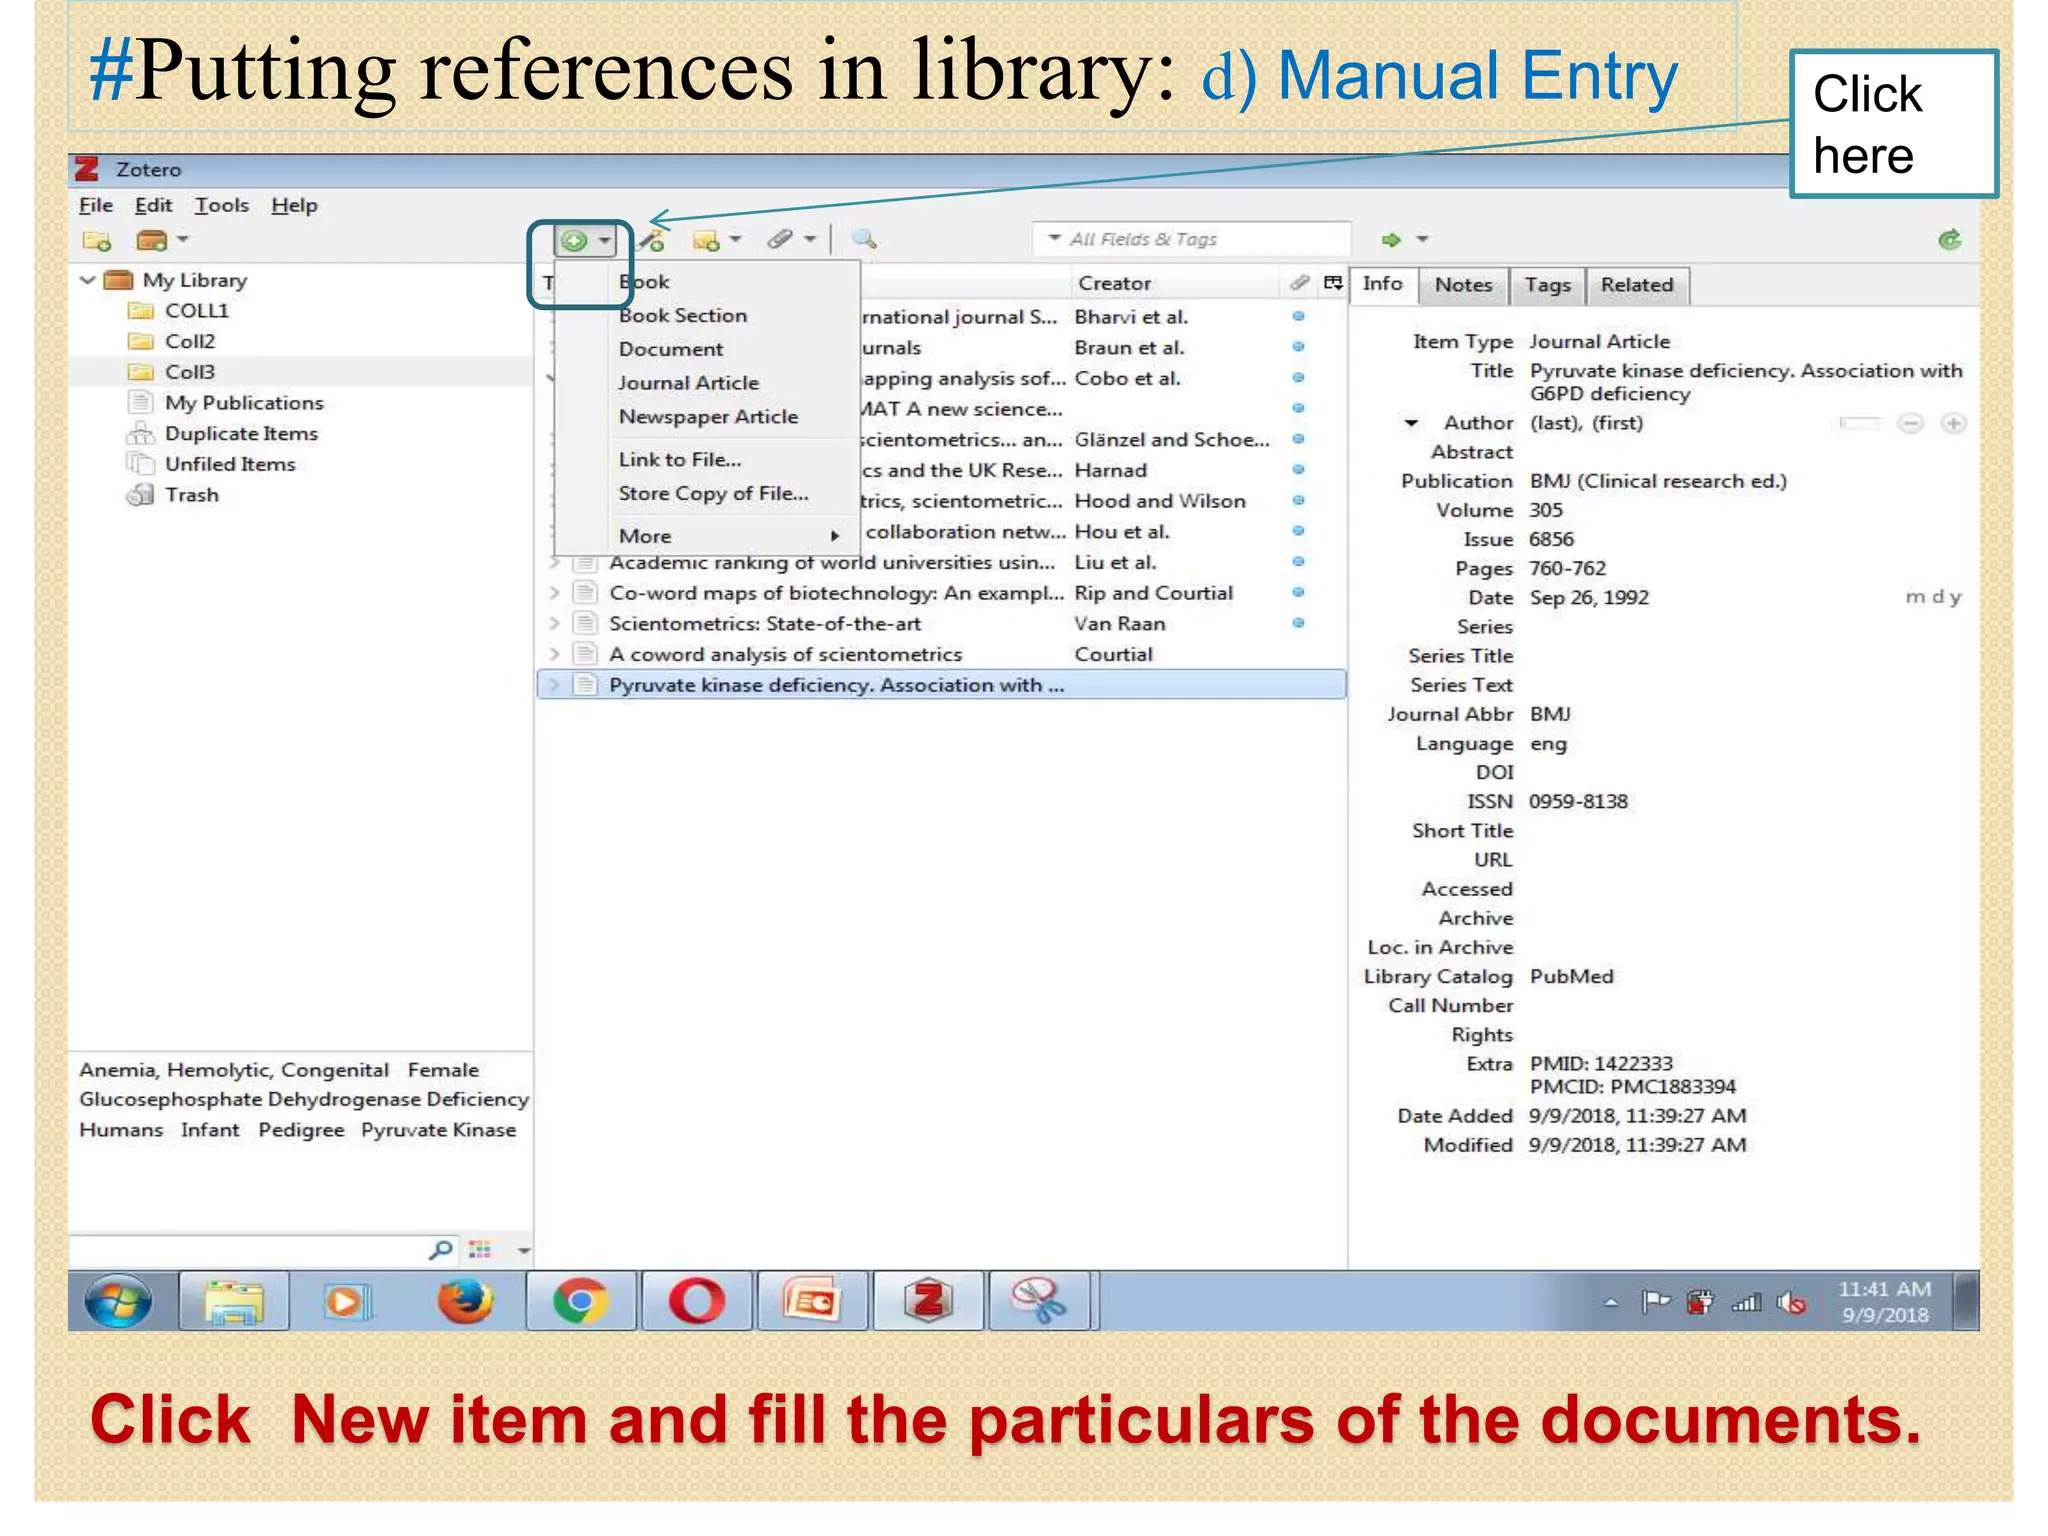The width and height of the screenshot is (2048, 1536).
Task: Open the Locate dropdown arrow
Action: [x=1422, y=240]
